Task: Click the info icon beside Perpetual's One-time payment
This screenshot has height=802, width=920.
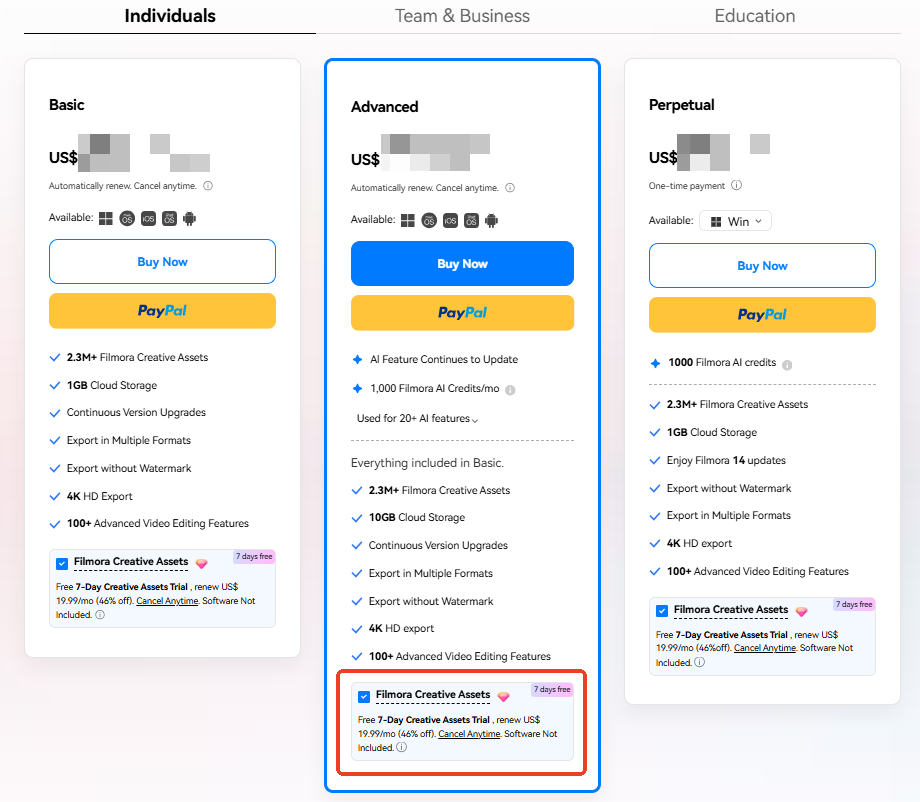Action: pyautogui.click(x=737, y=186)
